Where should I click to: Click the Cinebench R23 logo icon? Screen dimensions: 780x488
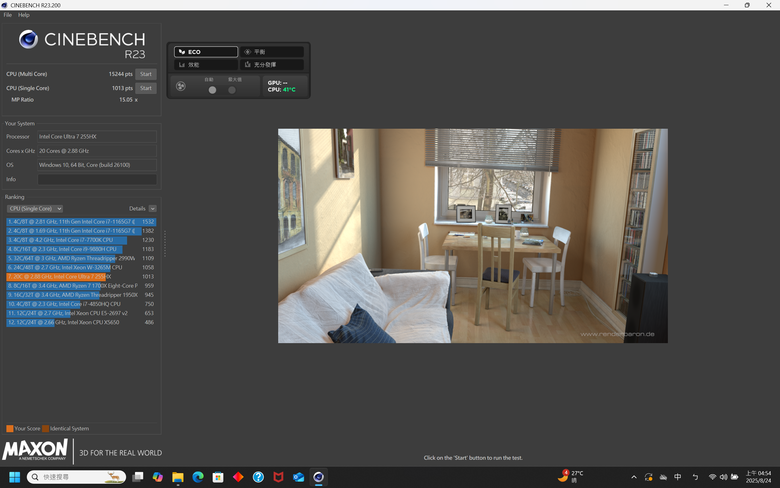click(x=28, y=39)
